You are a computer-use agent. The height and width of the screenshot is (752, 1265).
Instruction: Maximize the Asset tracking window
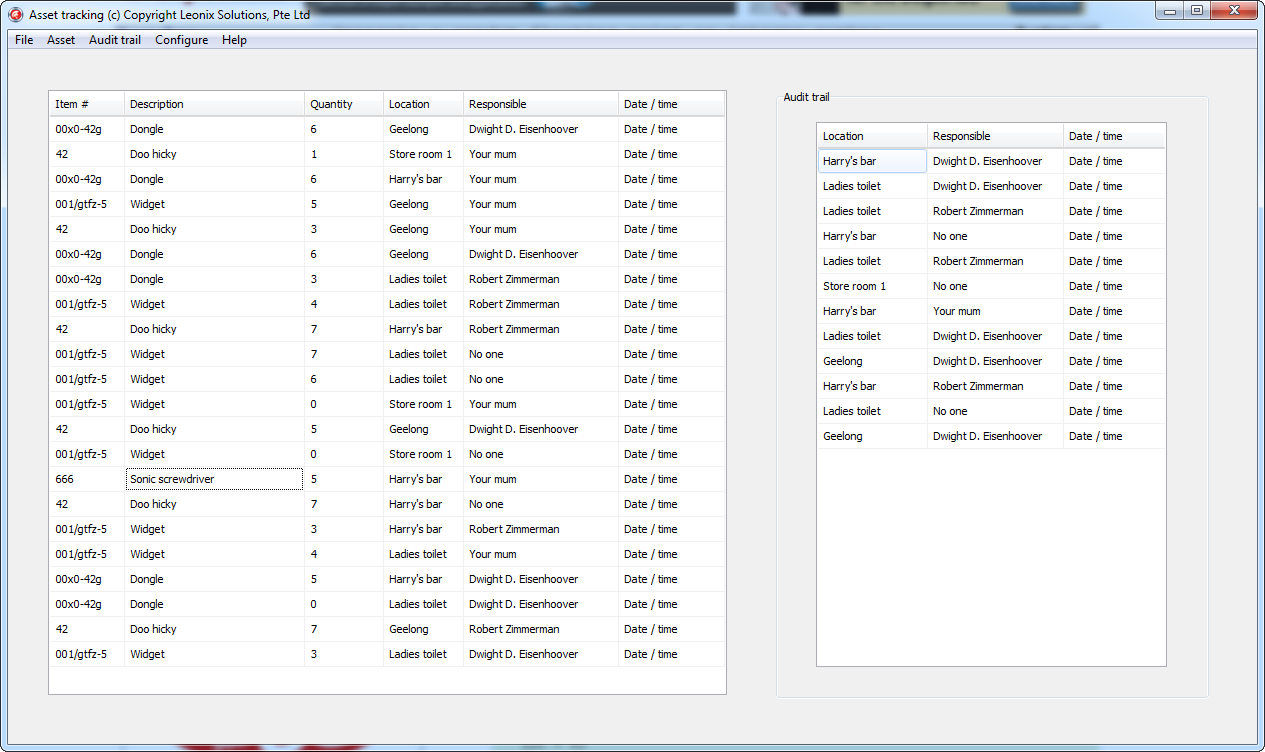[x=1196, y=11]
